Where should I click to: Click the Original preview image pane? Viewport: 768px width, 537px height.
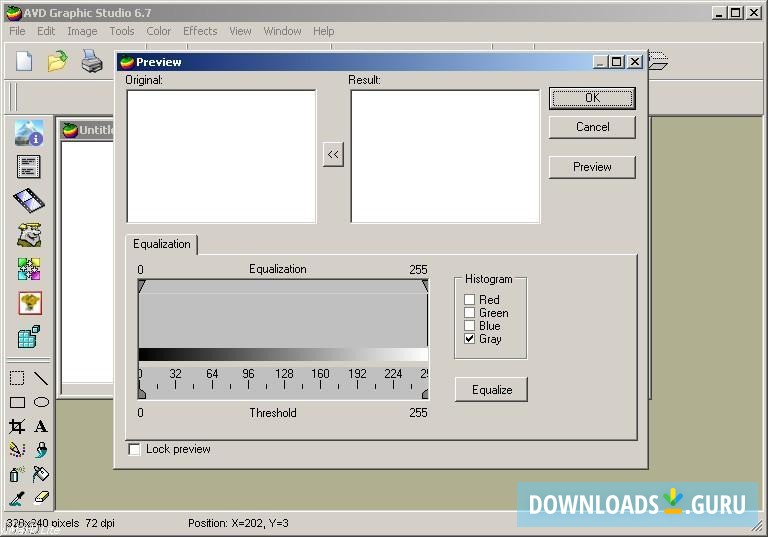[221, 156]
